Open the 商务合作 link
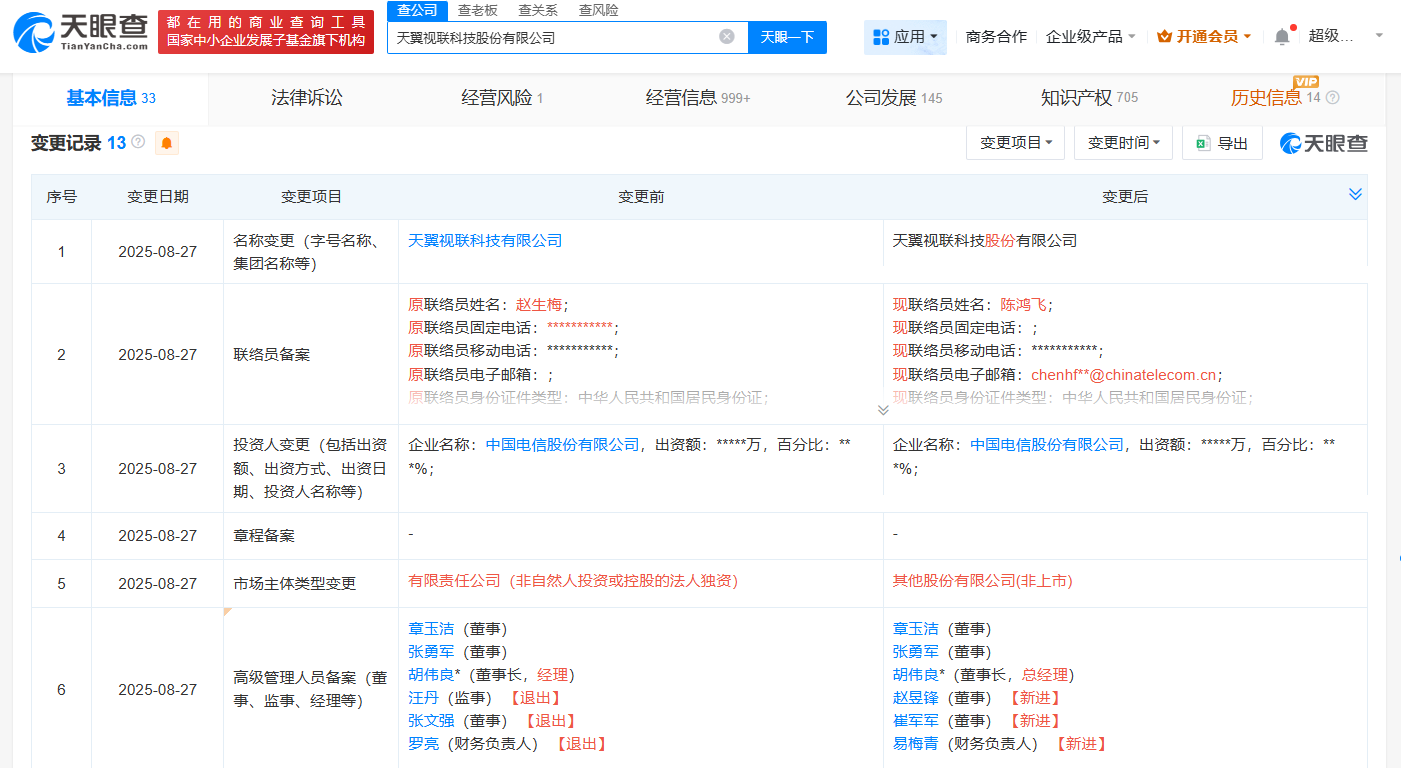 tap(996, 37)
